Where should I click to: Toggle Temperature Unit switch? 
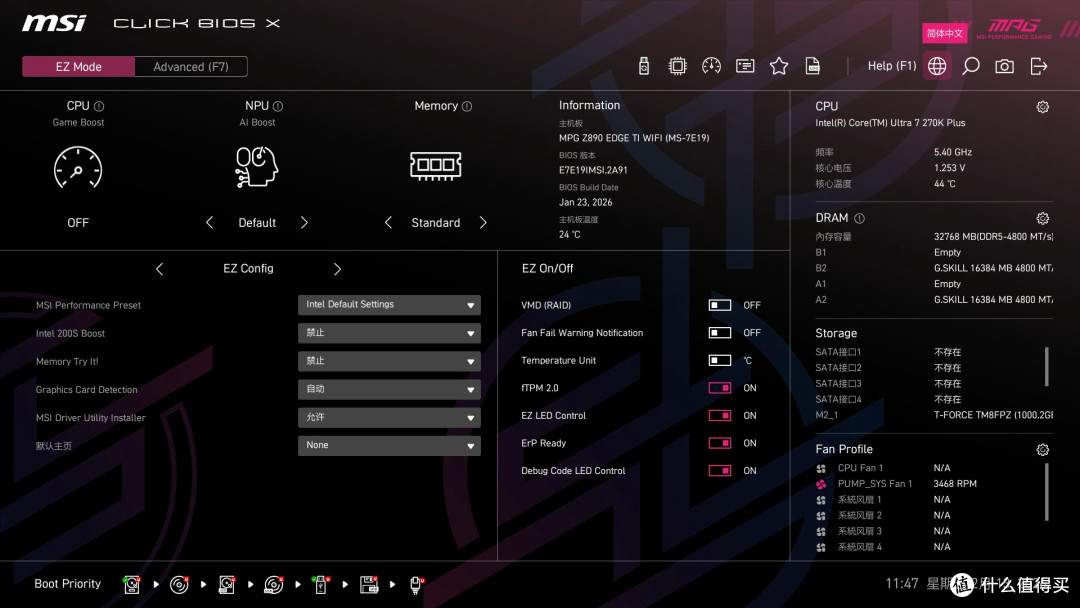[720, 360]
